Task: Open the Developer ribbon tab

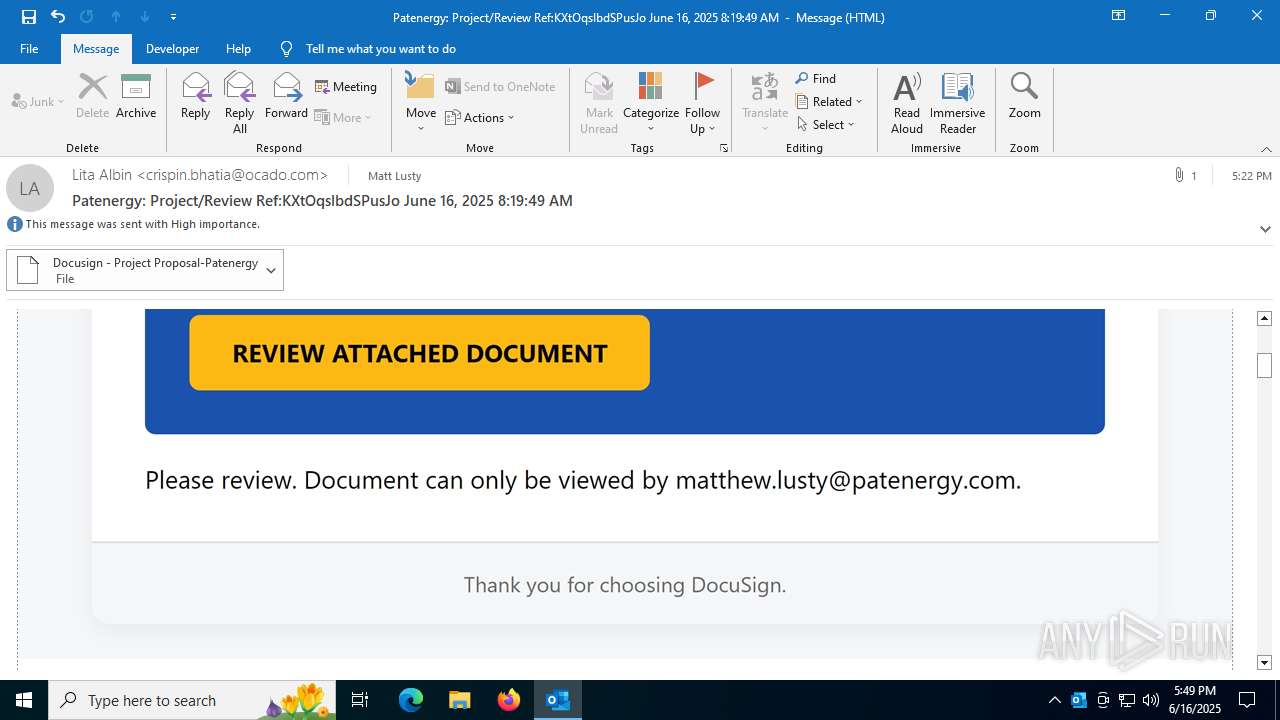Action: (172, 48)
